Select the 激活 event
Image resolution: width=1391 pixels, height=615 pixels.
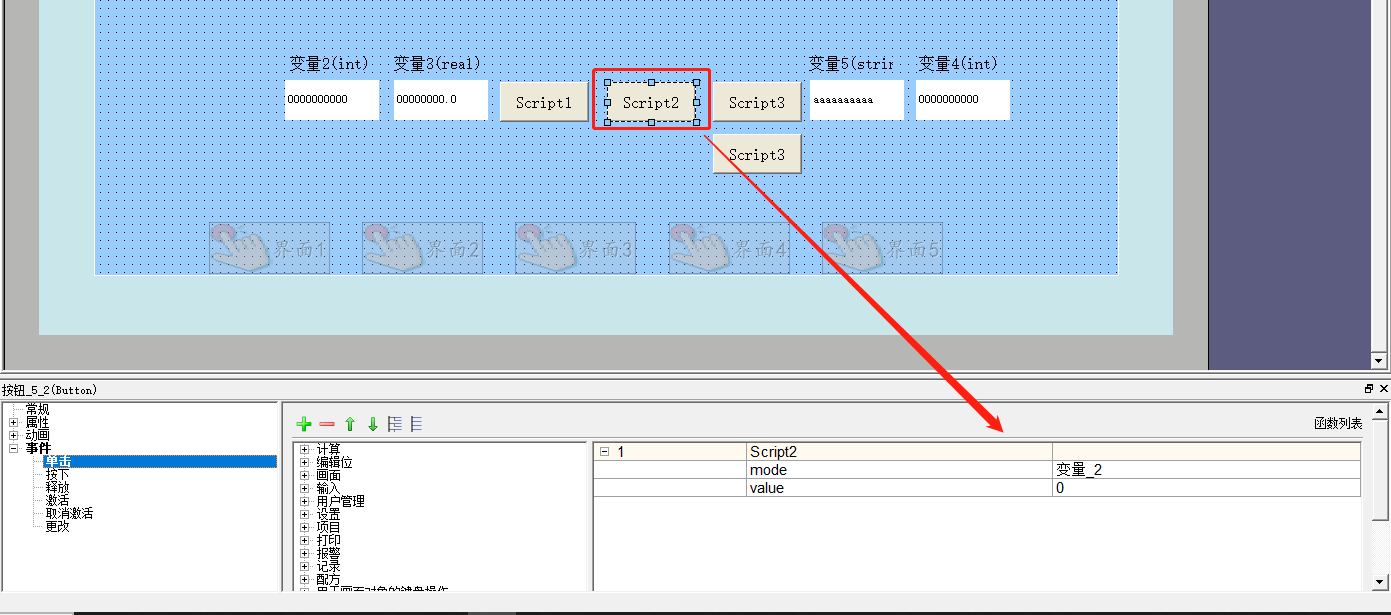click(x=58, y=500)
